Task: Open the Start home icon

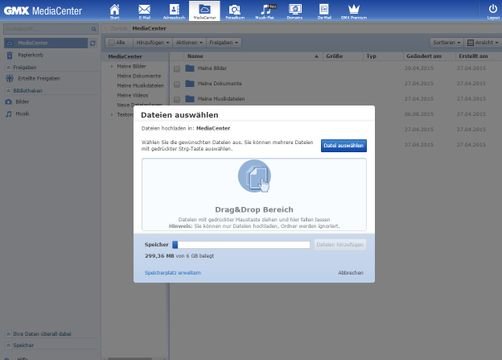Action: pyautogui.click(x=114, y=11)
